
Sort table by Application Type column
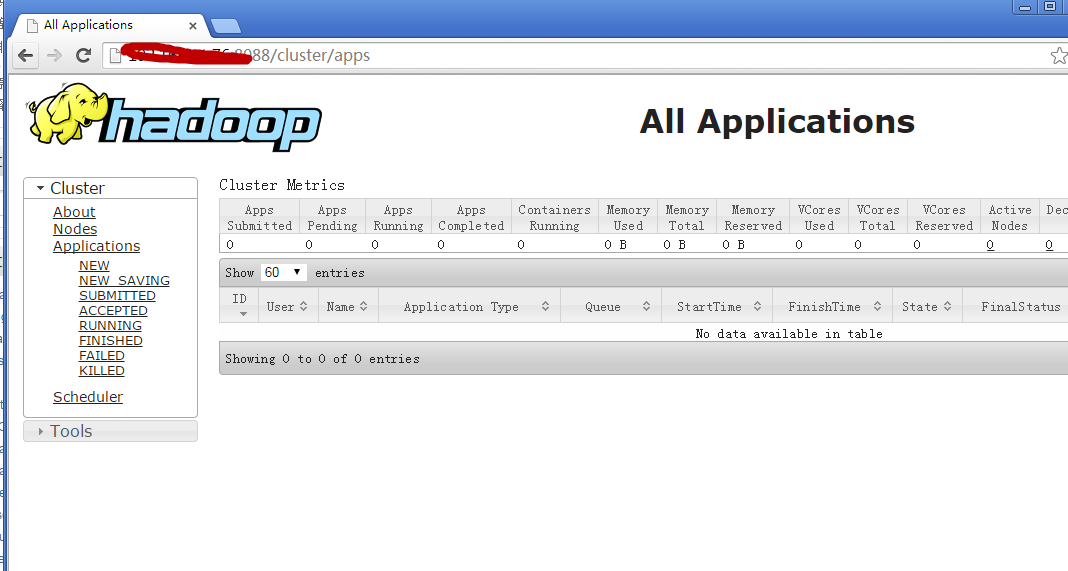click(469, 307)
